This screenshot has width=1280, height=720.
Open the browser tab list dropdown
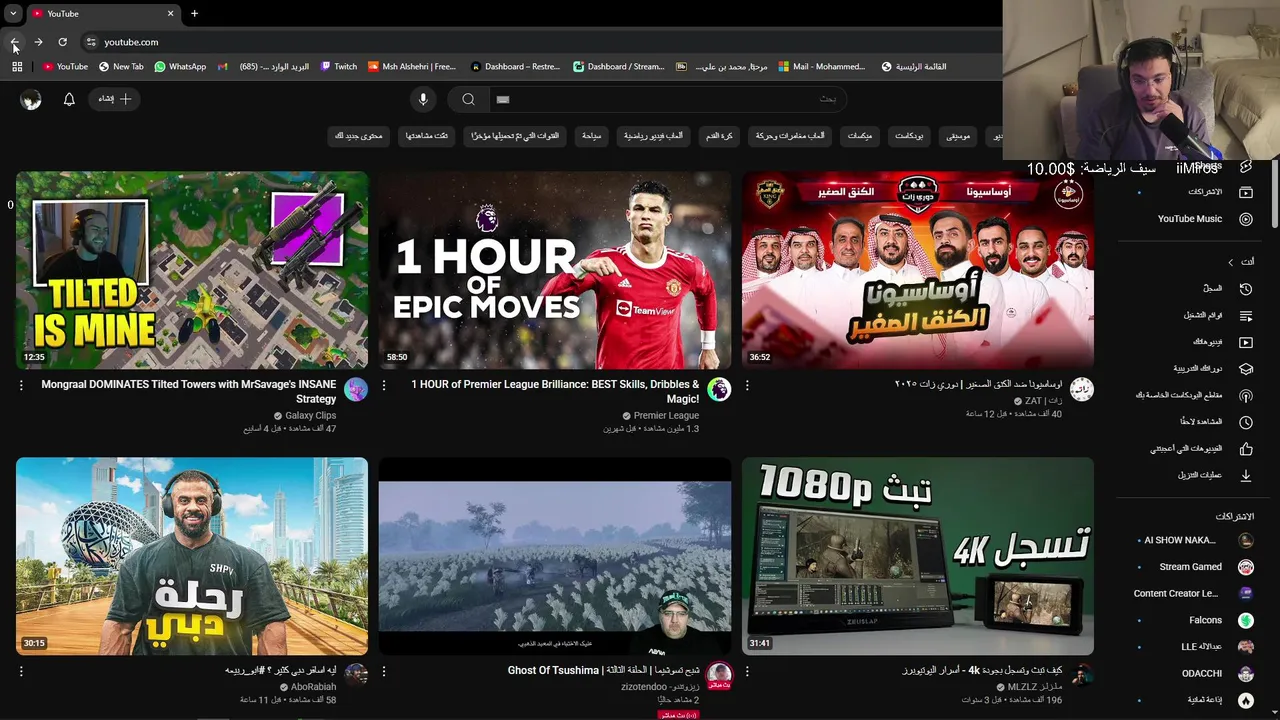tap(13, 13)
